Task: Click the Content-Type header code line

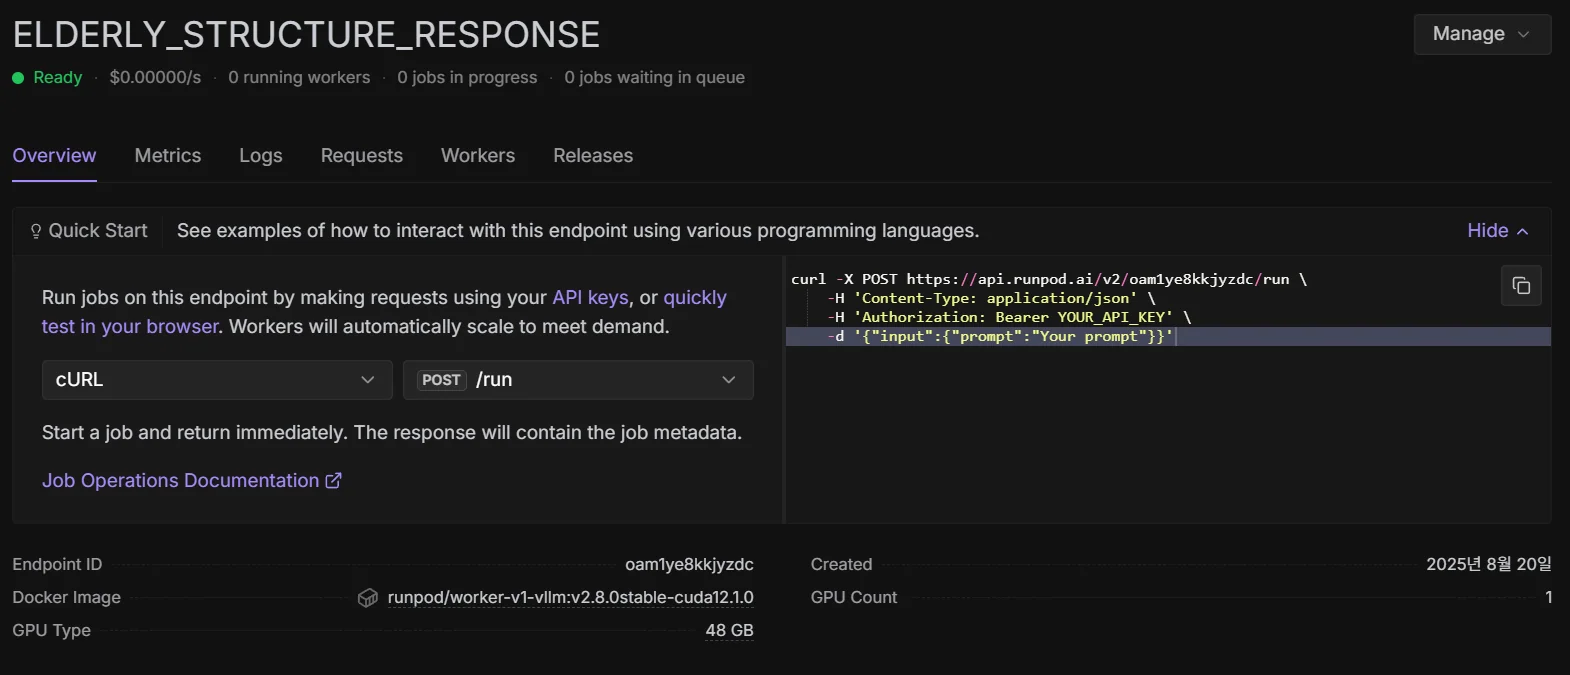Action: pos(991,298)
